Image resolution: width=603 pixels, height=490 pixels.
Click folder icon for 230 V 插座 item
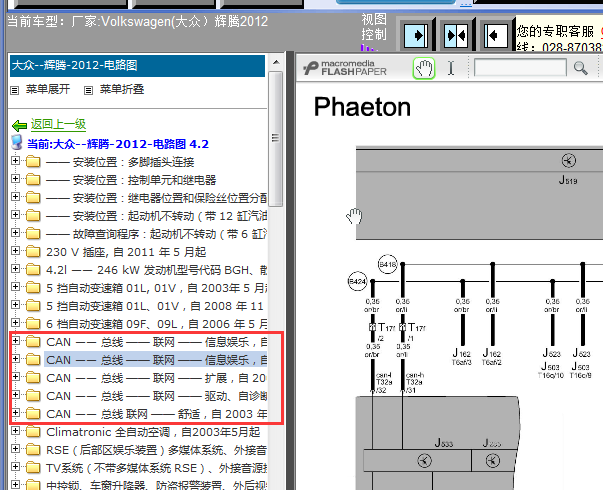click(33, 252)
